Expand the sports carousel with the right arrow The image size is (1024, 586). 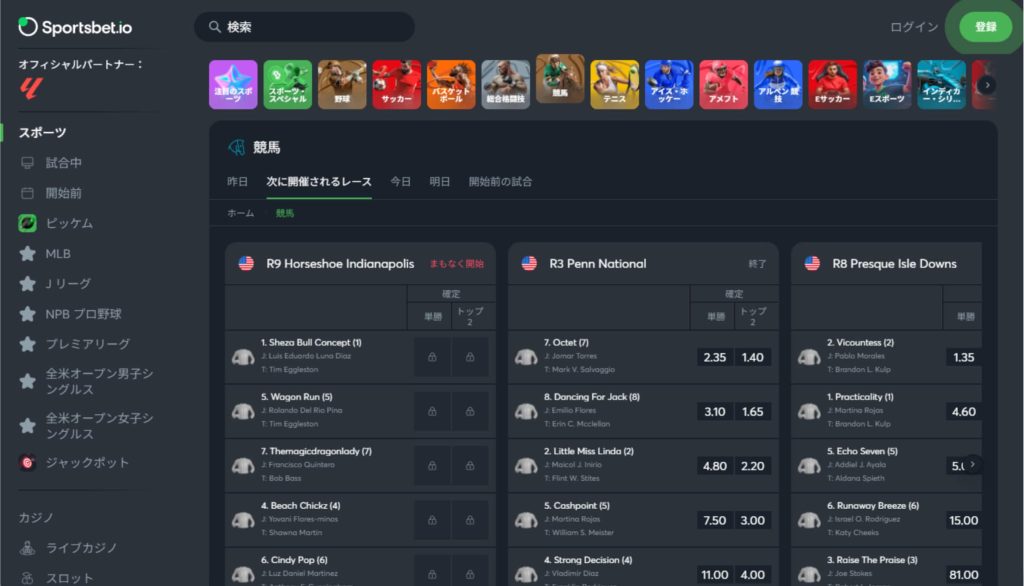987,85
